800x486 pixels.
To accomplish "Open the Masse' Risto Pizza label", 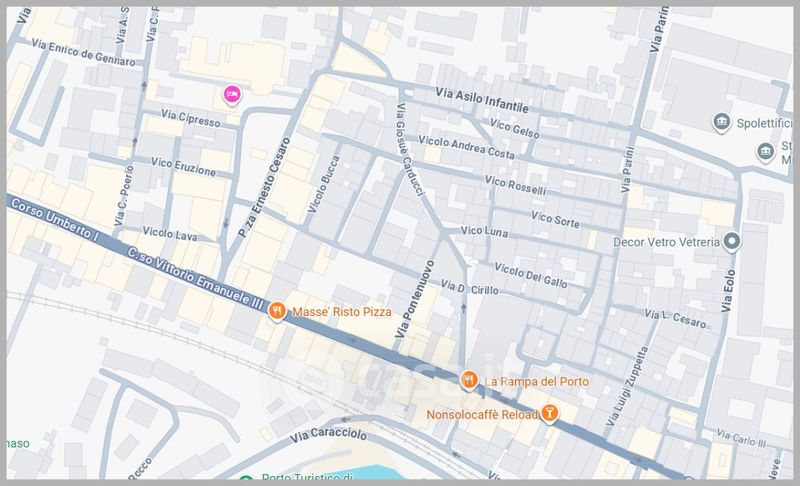I will pyautogui.click(x=342, y=312).
